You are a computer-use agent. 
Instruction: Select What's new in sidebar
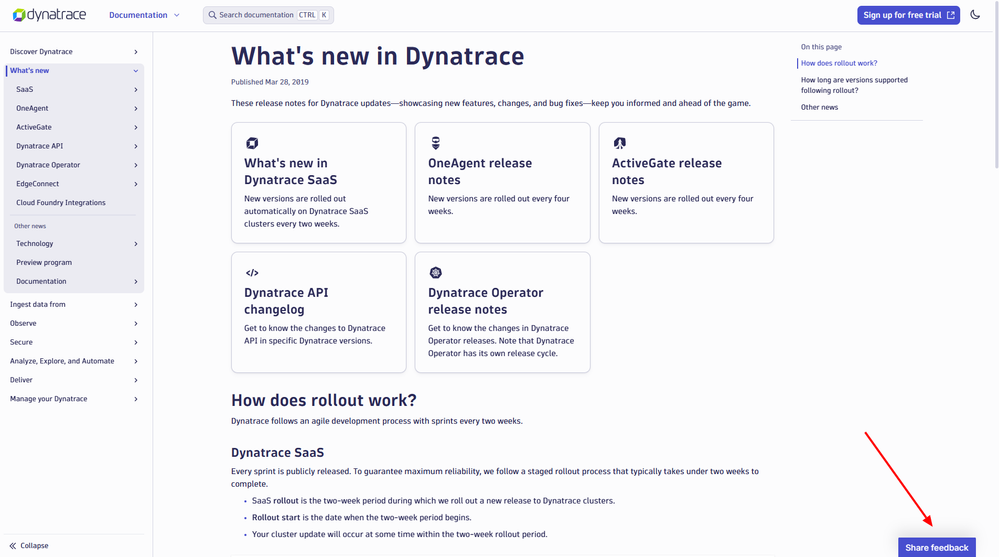point(29,71)
